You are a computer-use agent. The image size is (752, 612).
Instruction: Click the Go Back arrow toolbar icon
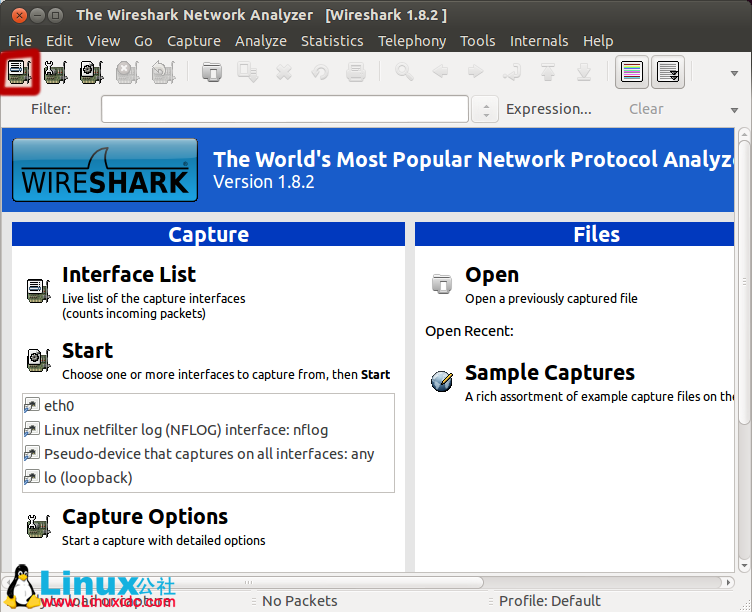pos(440,72)
